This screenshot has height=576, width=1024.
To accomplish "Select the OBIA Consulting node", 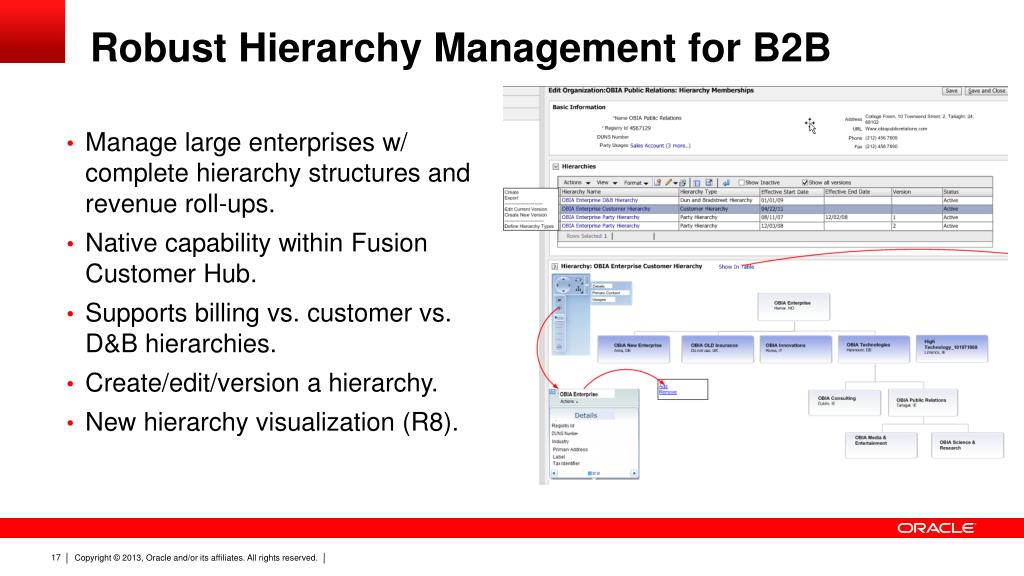I will click(x=844, y=402).
